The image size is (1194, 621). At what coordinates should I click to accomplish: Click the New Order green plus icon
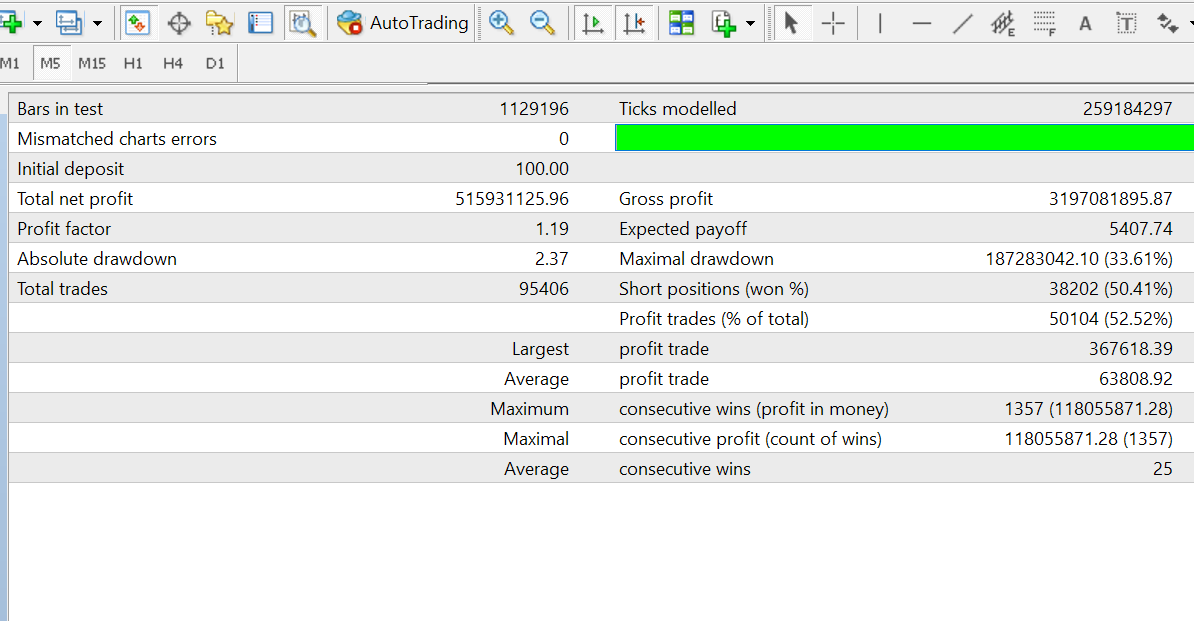[x=11, y=23]
